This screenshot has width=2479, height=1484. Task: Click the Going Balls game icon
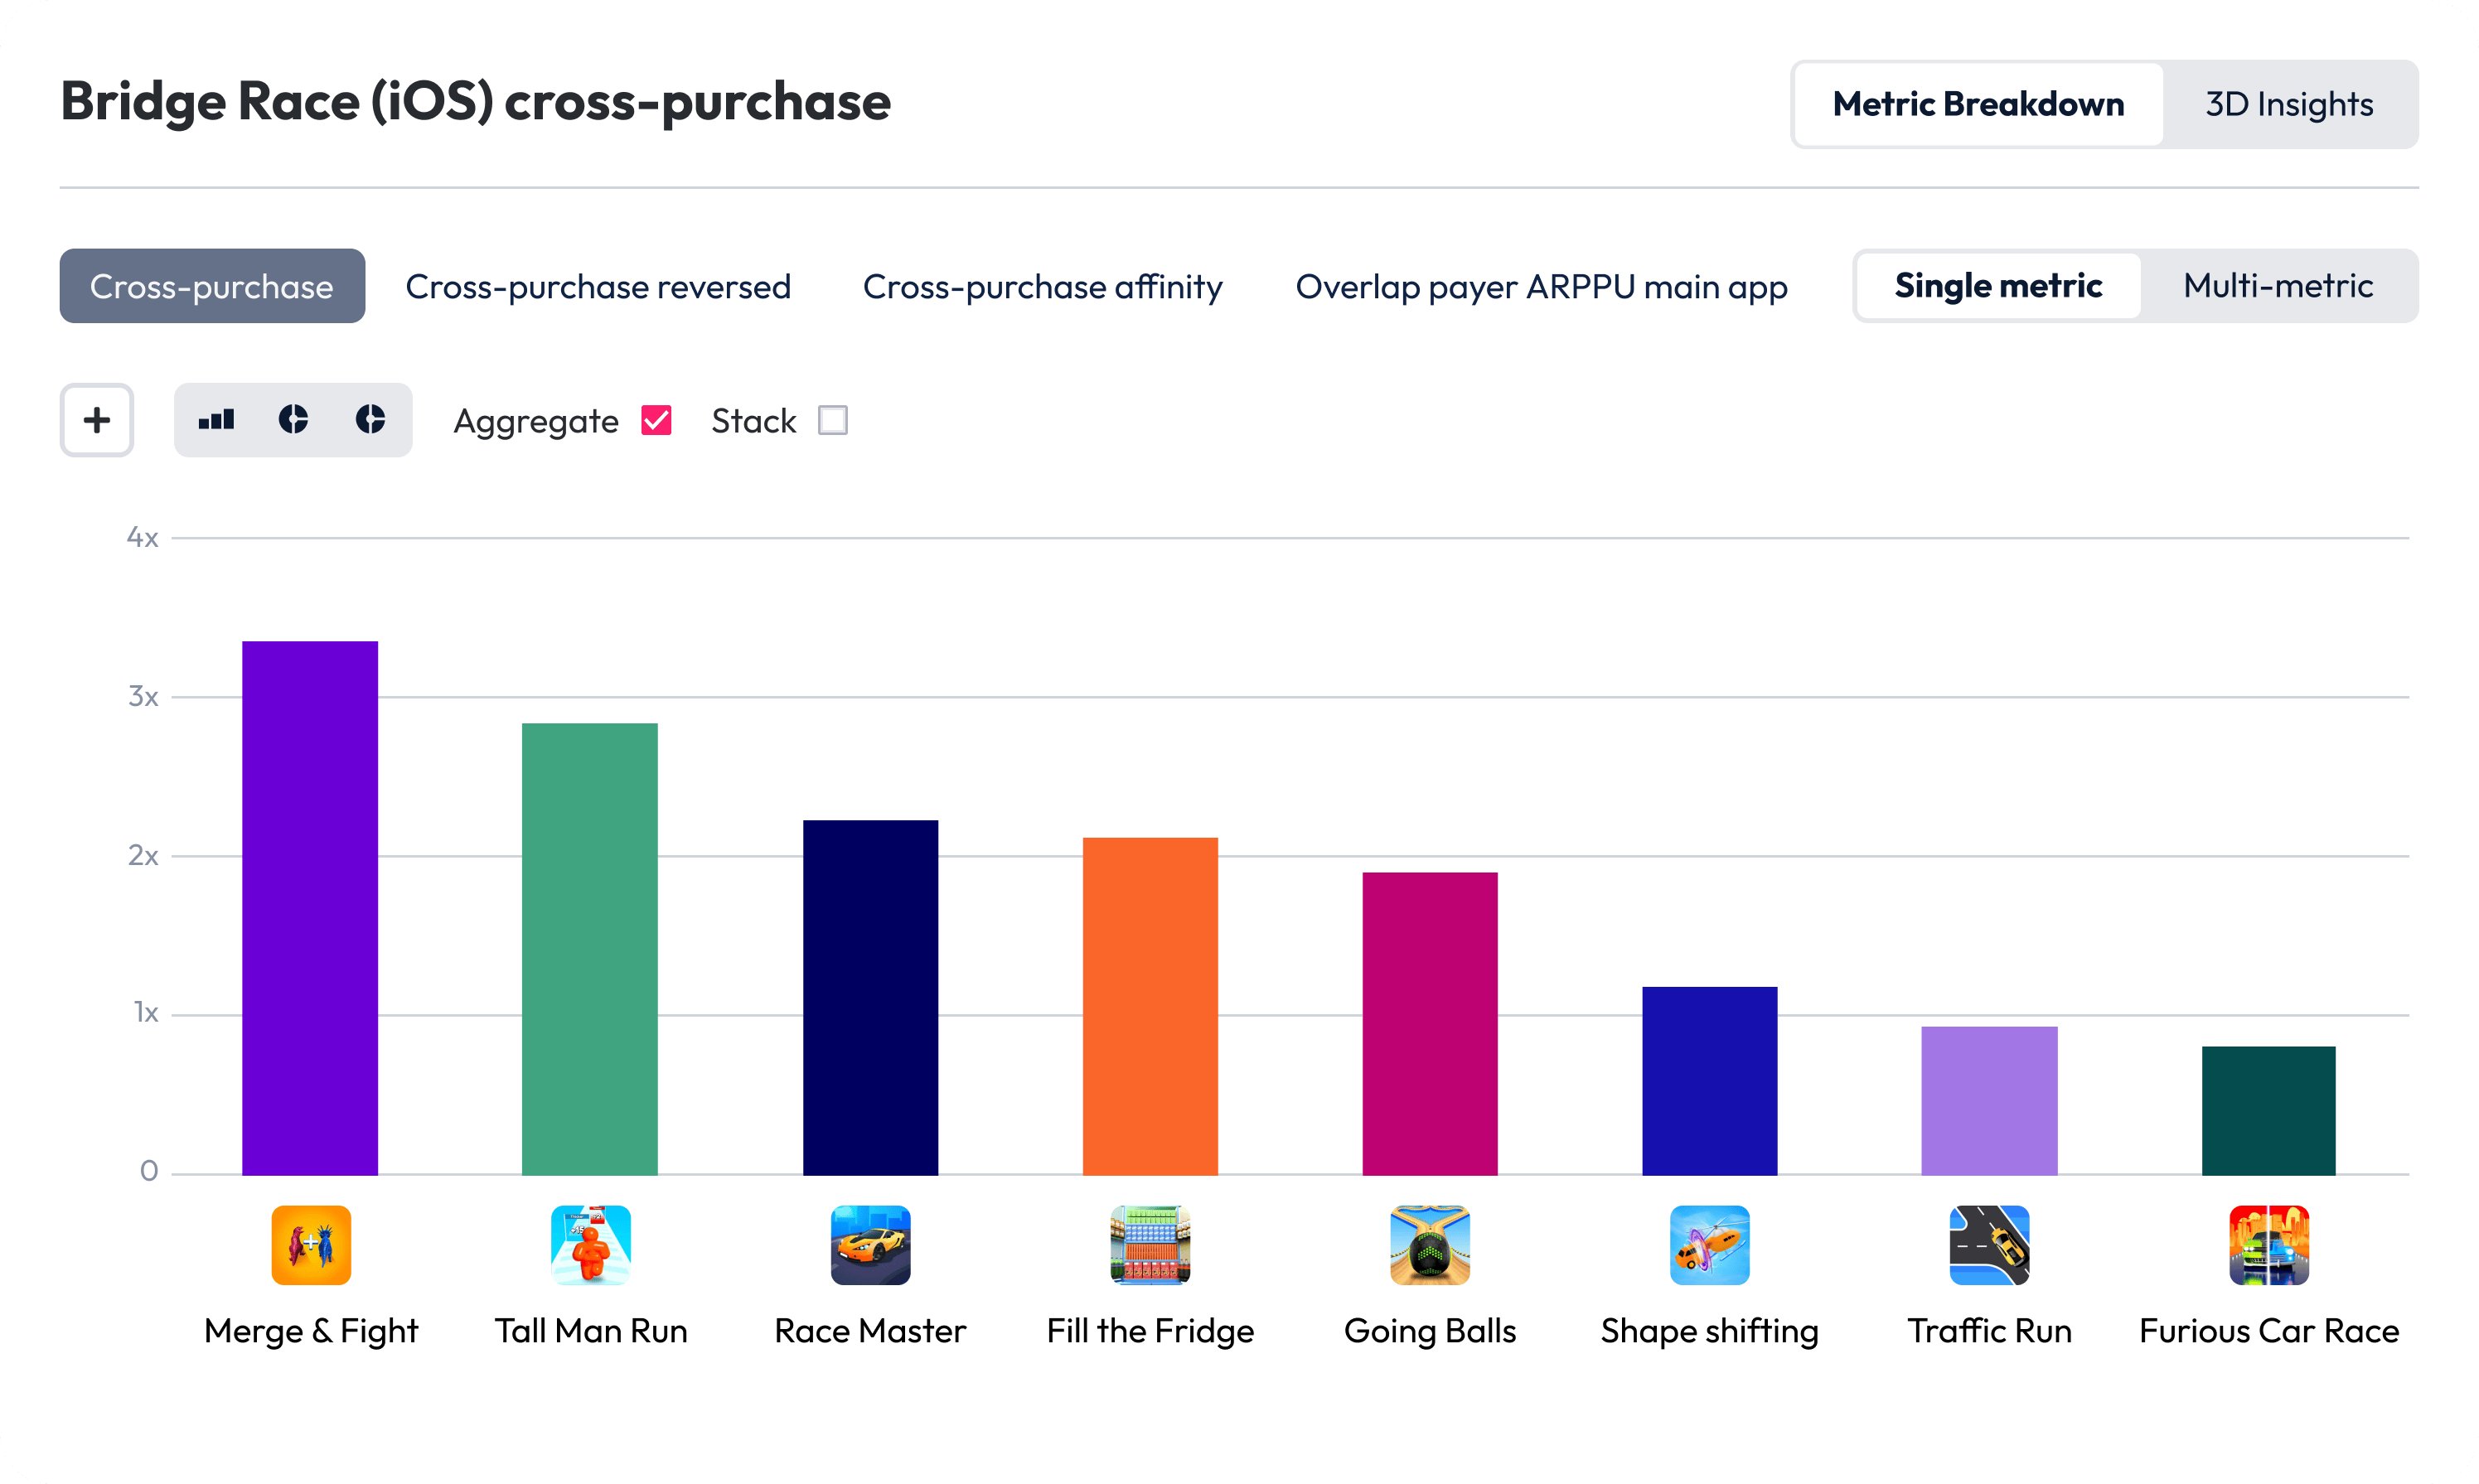(1429, 1245)
